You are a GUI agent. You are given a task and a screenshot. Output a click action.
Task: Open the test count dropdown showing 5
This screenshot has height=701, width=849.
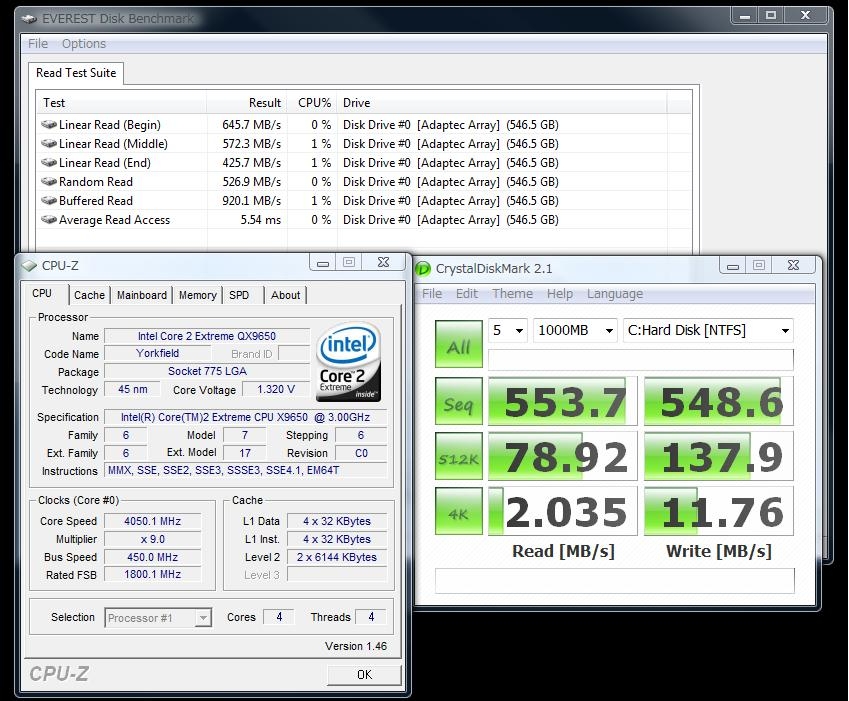pos(507,331)
